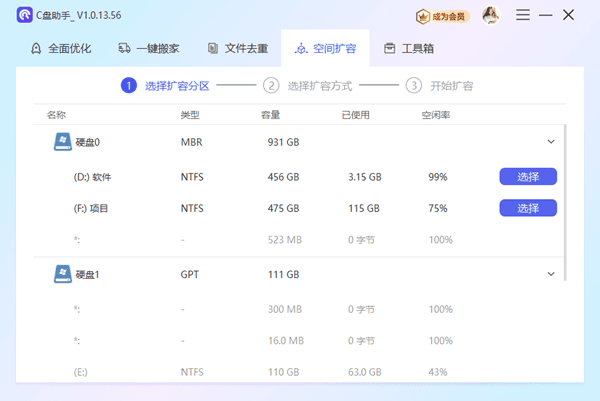
Task: Click the 硬盘0 disk icon
Action: [62, 142]
